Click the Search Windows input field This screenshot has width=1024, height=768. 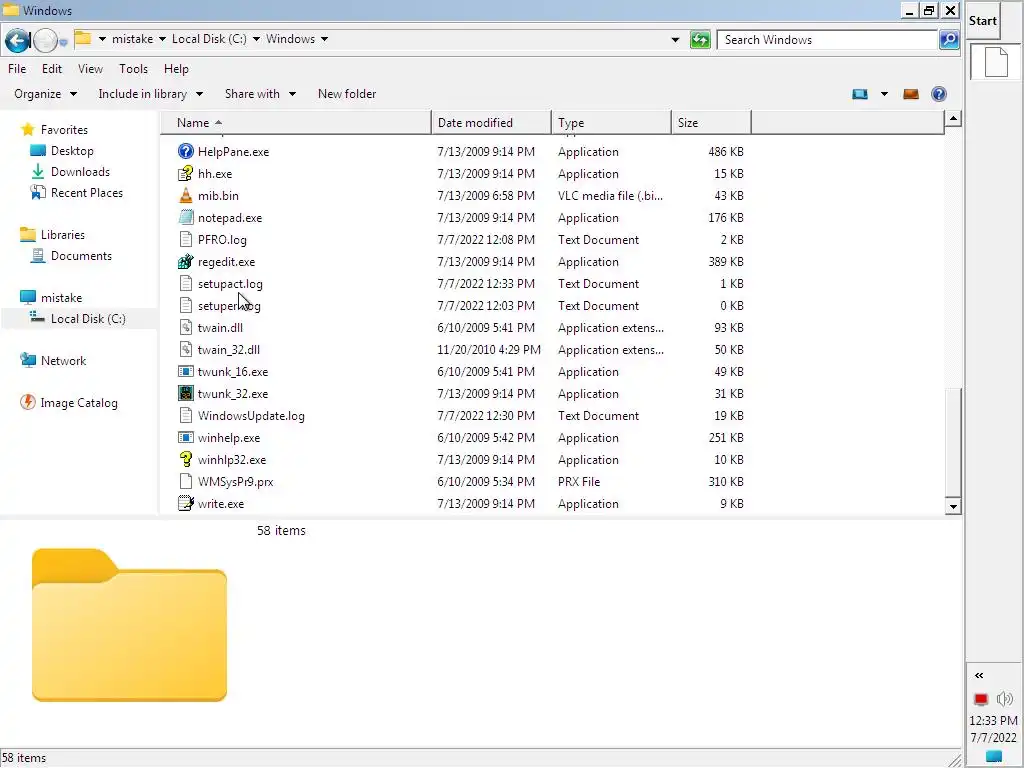pos(827,40)
